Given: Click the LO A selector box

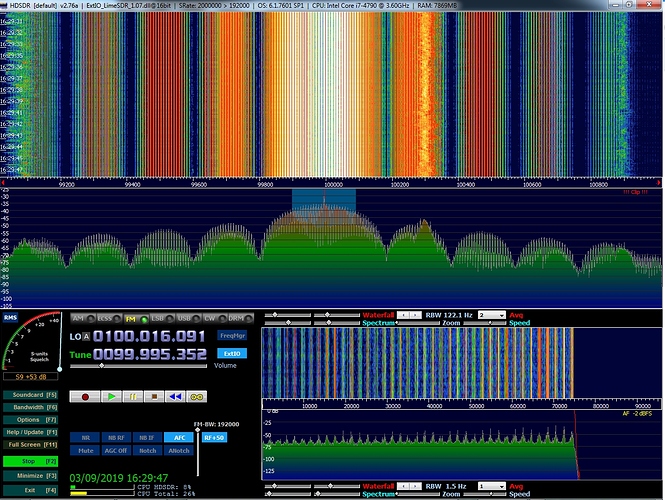Looking at the screenshot, I should tap(86, 337).
